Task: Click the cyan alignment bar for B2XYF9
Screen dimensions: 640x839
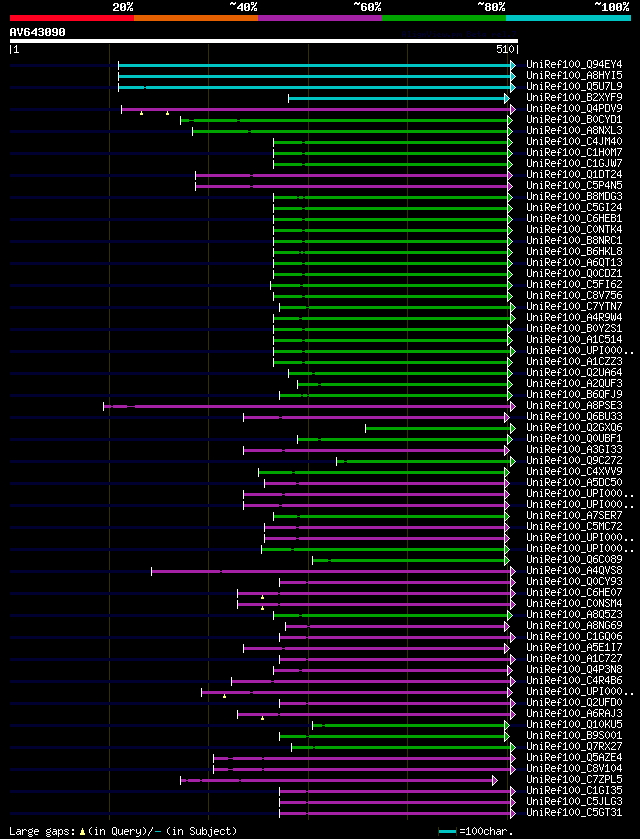Action: (397, 98)
